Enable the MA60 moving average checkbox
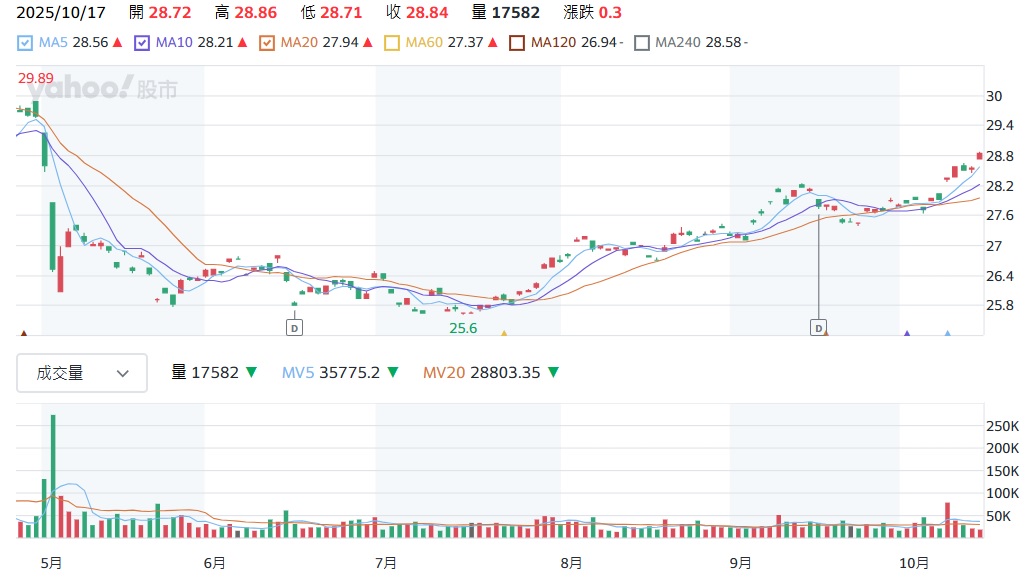Viewport: 1028px width, 579px height. click(x=392, y=43)
